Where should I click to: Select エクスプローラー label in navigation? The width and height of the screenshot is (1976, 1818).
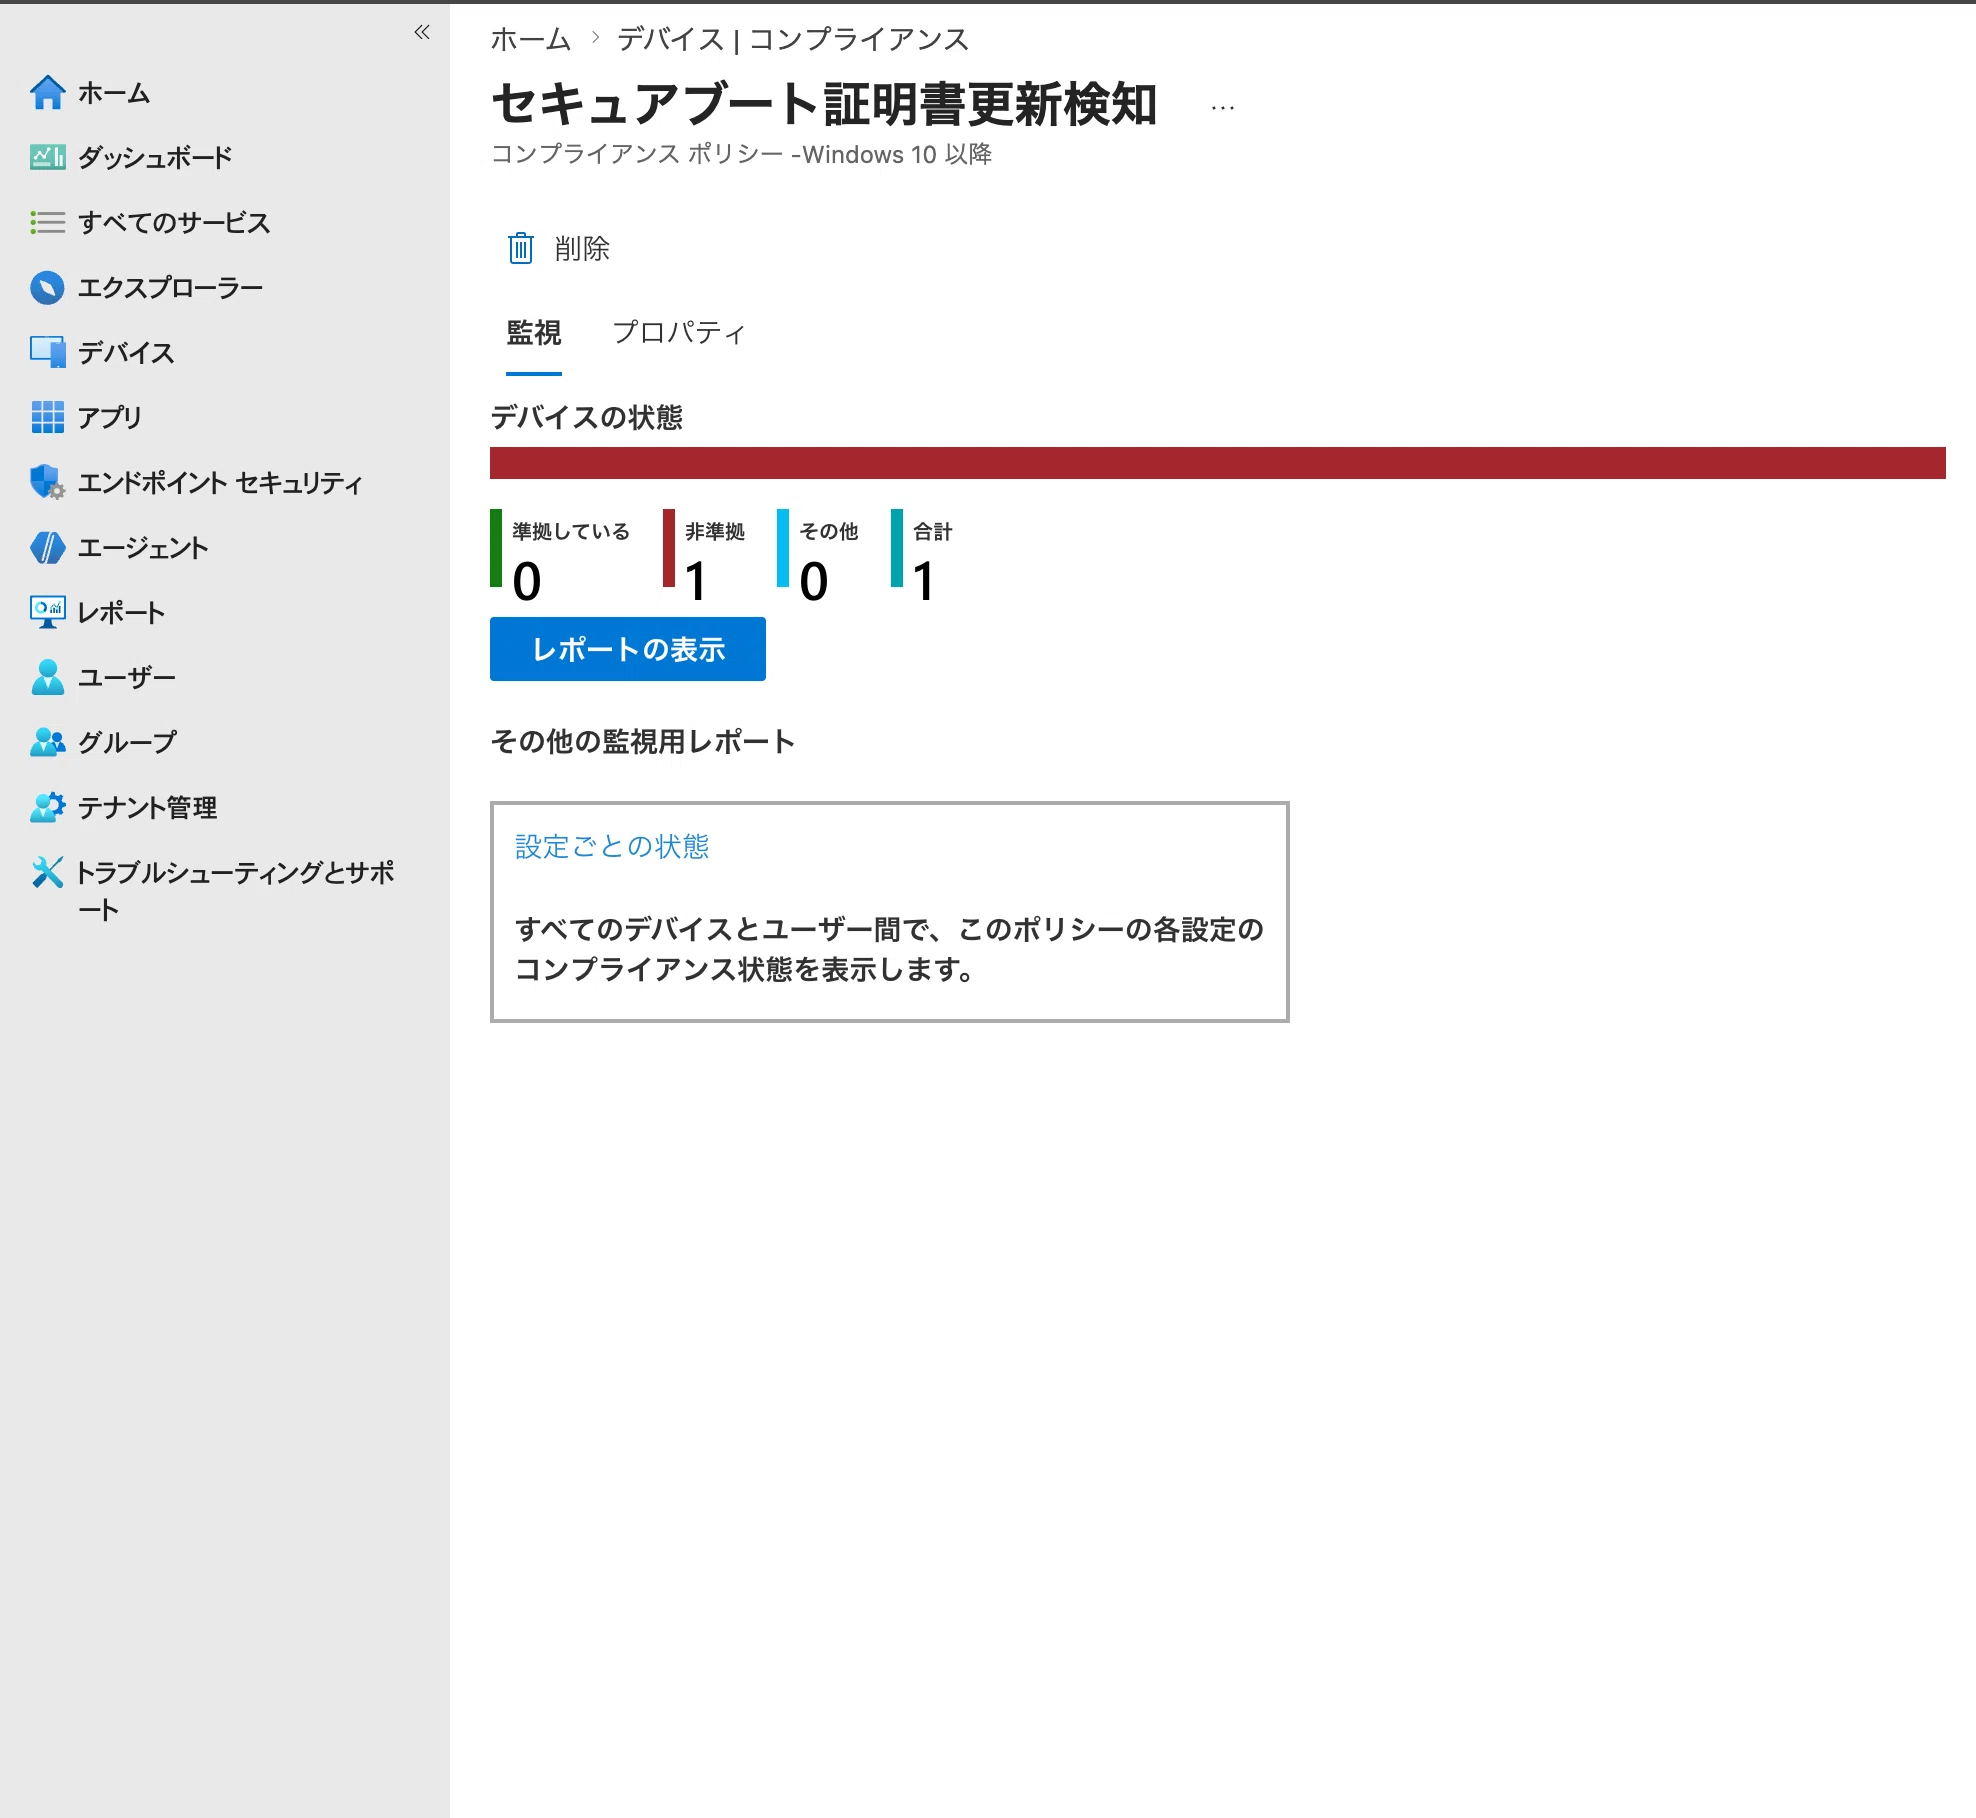pyautogui.click(x=171, y=287)
